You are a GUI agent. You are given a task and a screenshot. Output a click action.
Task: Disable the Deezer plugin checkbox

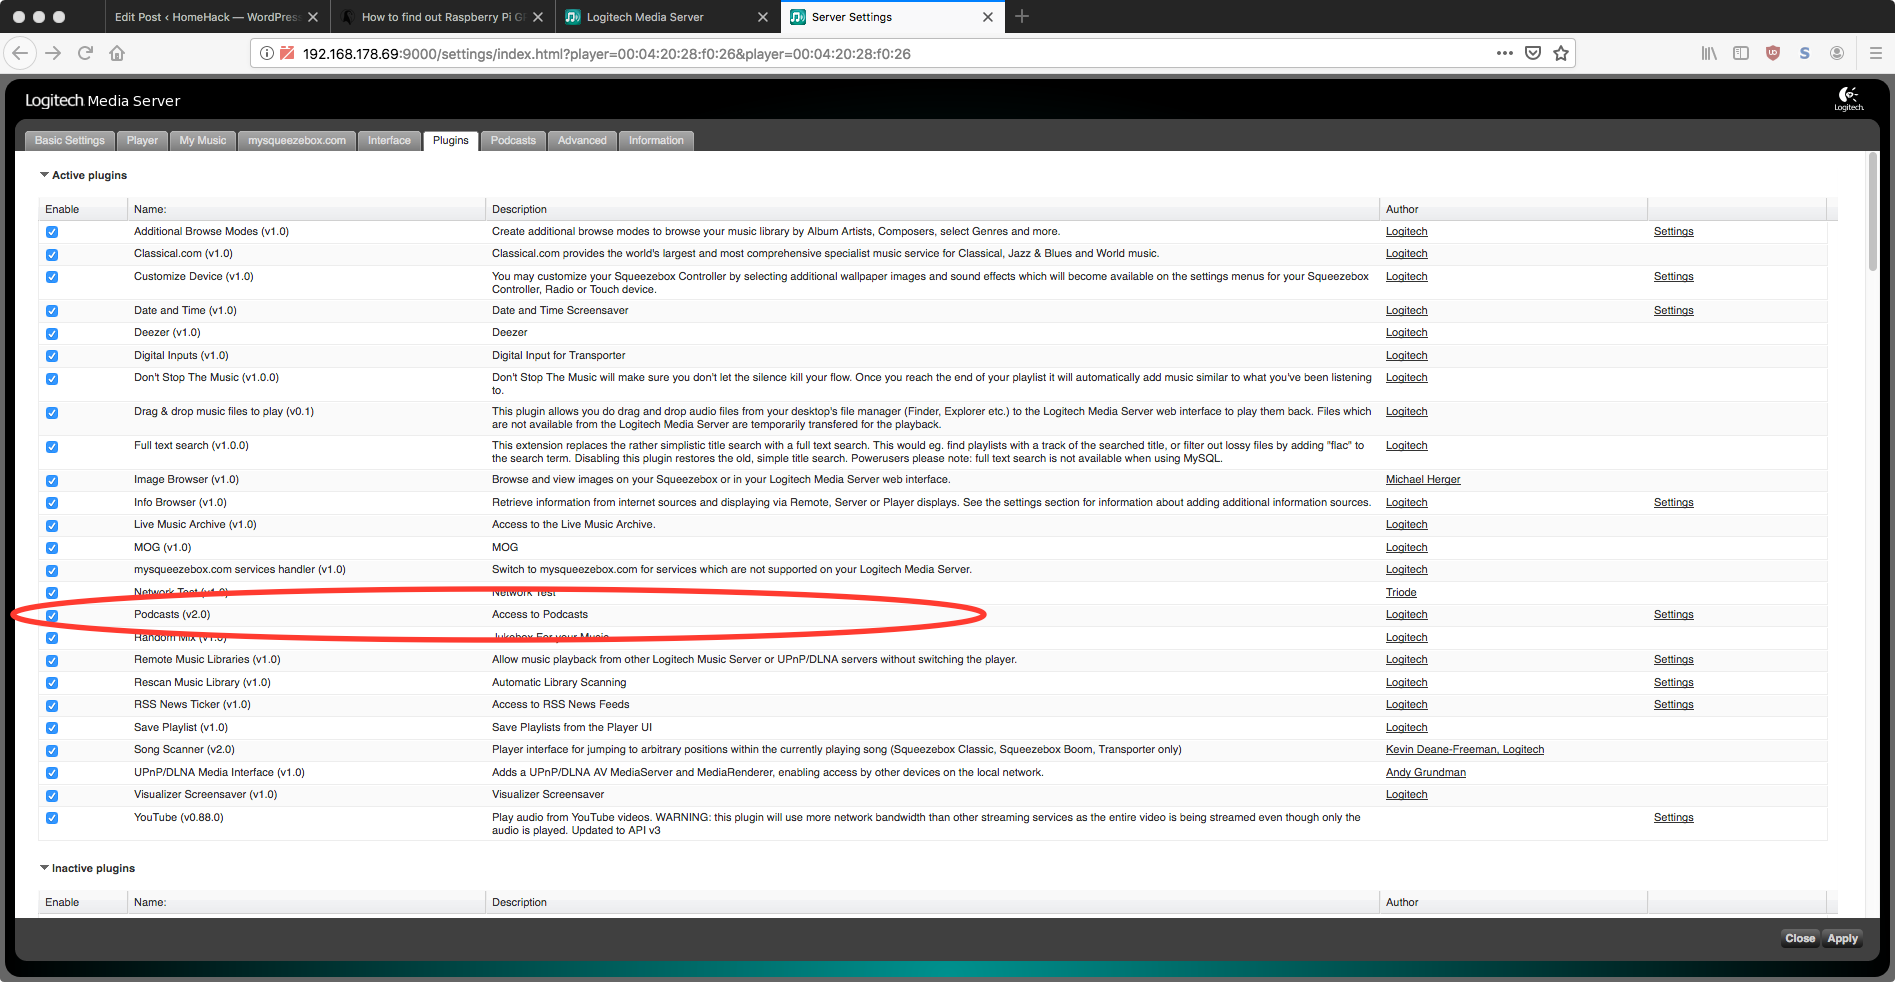(52, 333)
